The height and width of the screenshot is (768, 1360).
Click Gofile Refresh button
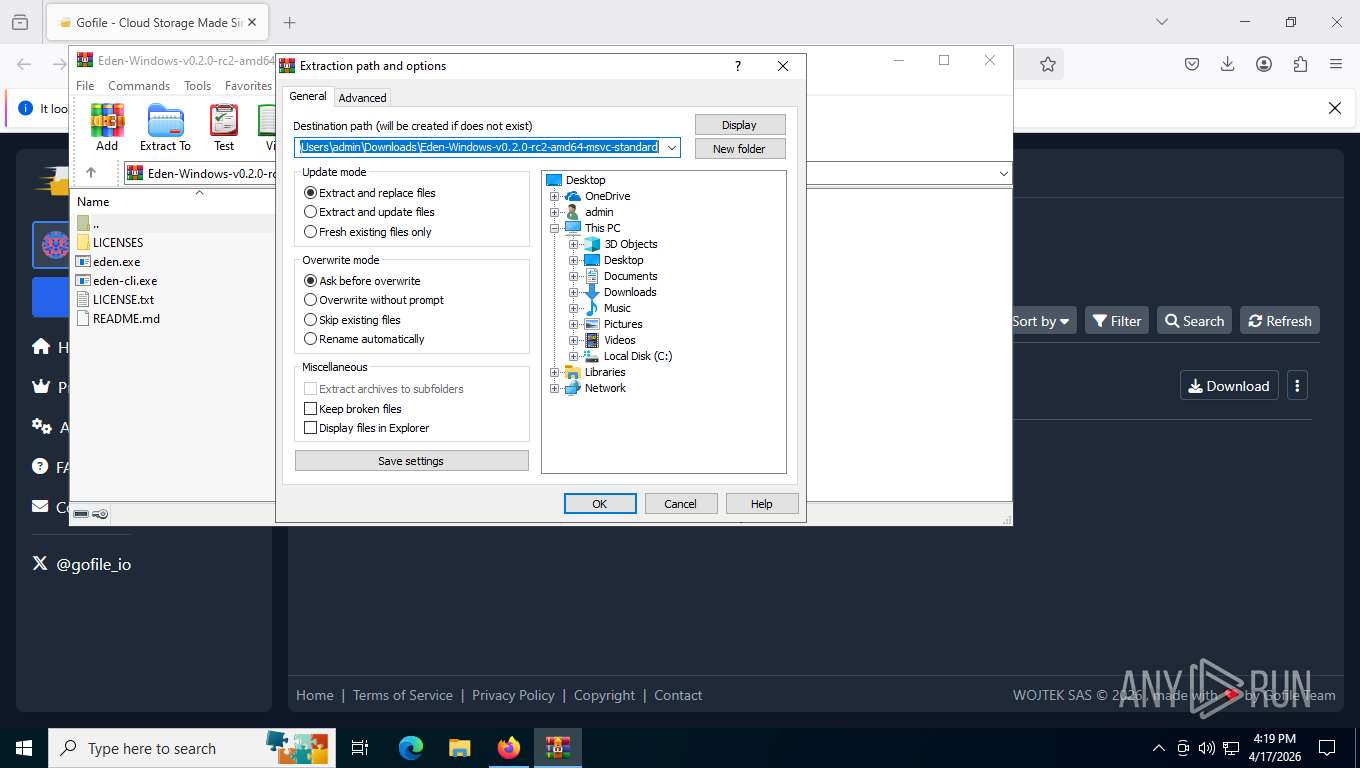coord(1280,321)
